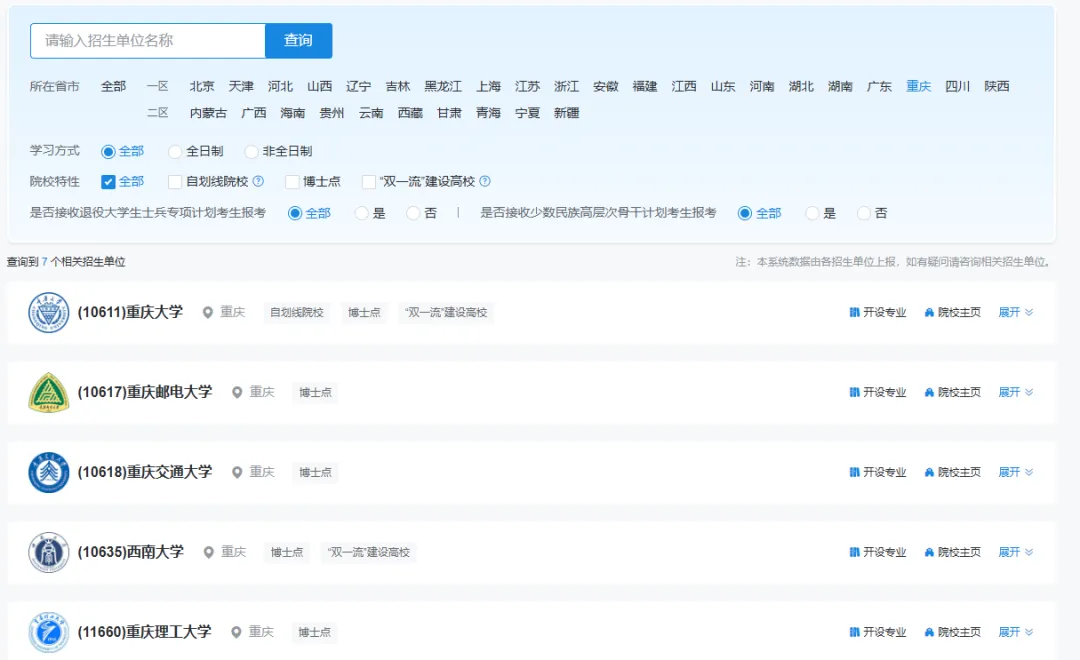Click the (11660)重庆理工大学 name
The width and height of the screenshot is (1080, 660).
pos(144,632)
